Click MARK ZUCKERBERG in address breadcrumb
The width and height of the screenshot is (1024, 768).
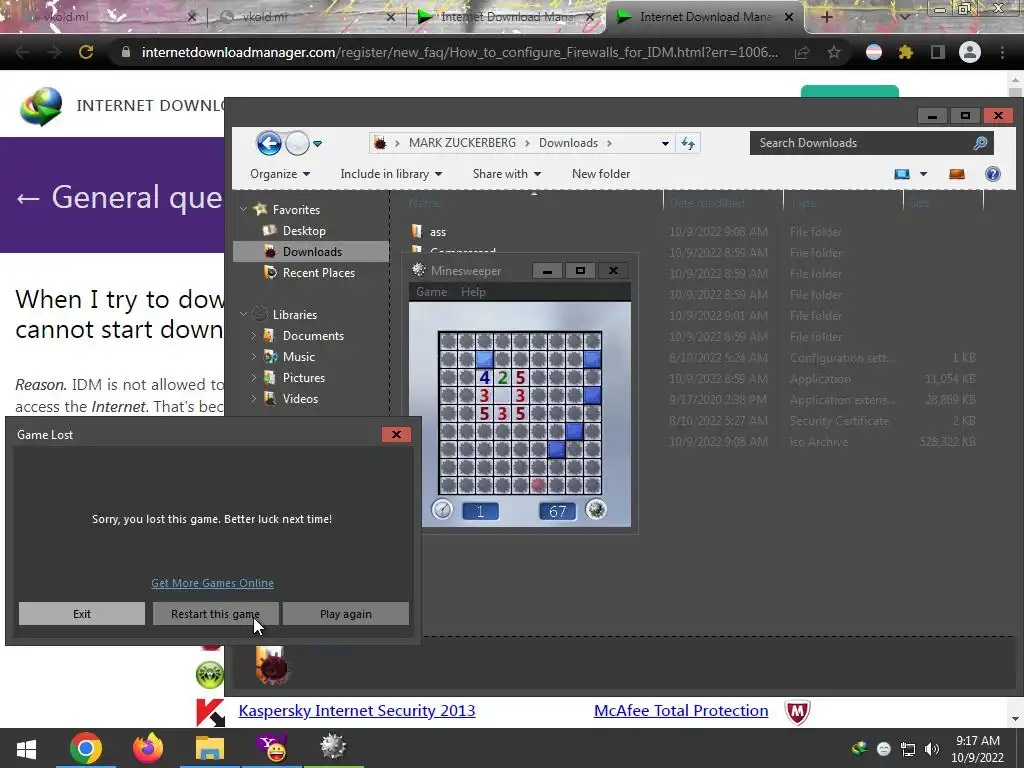pos(462,143)
